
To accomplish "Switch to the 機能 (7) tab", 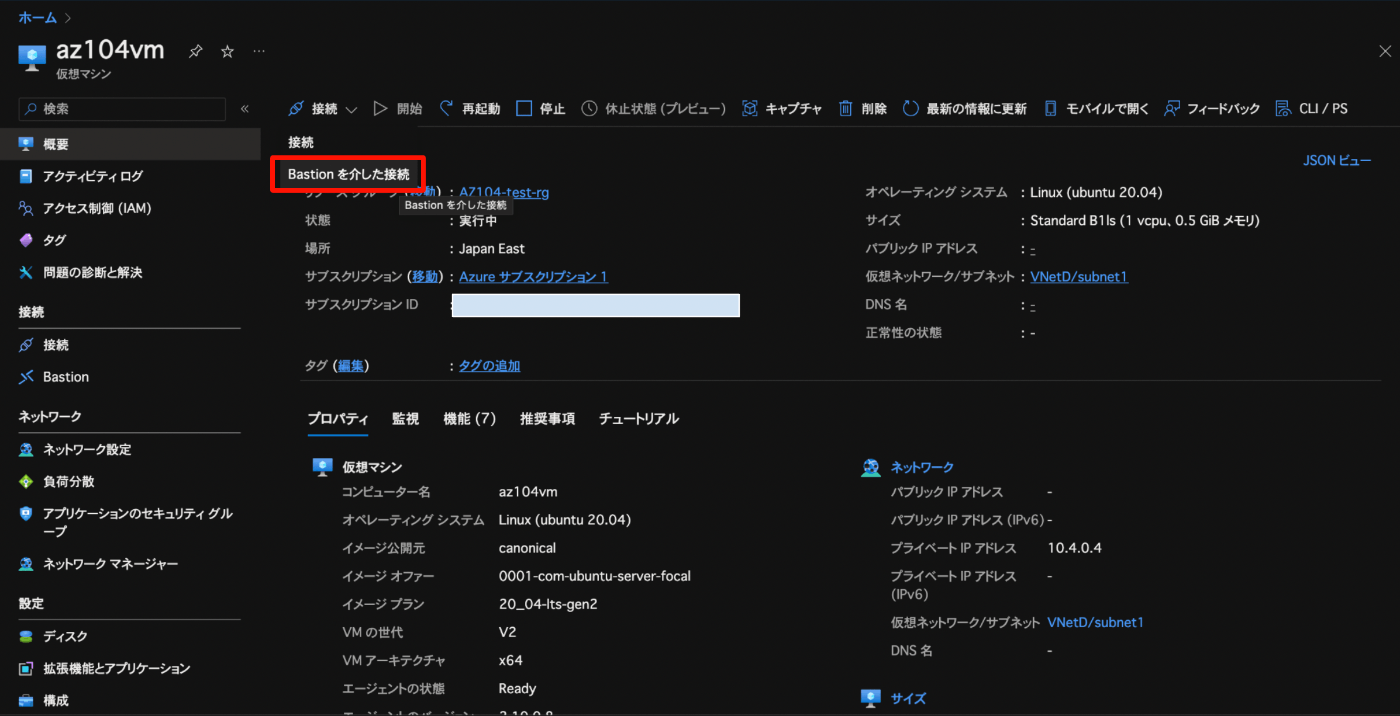I will coord(470,419).
